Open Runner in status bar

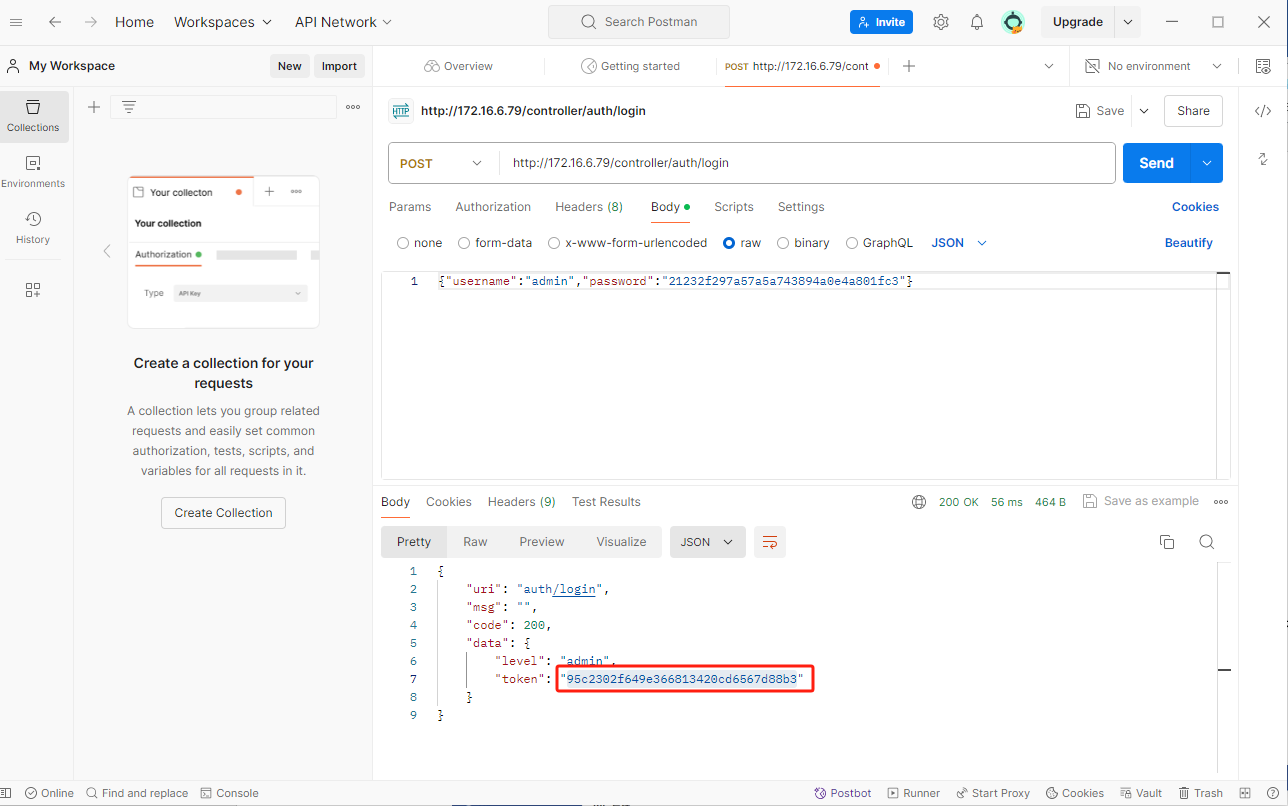[913, 793]
